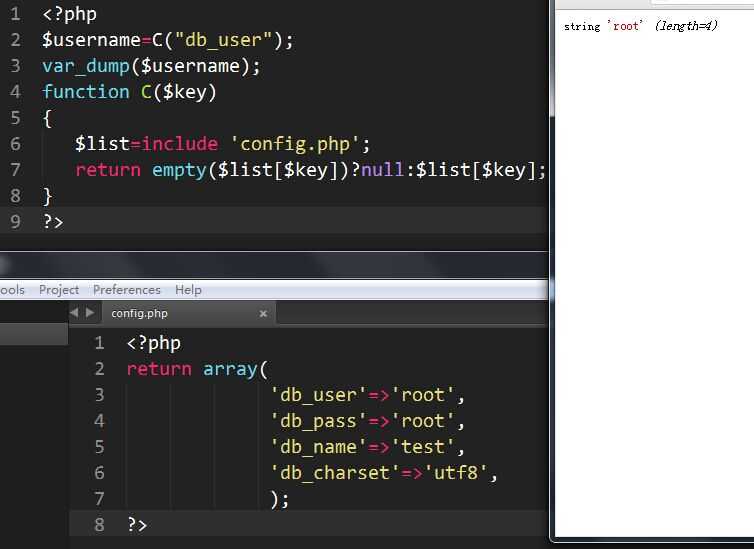Go to previous tab with left arrow
Image resolution: width=754 pixels, height=549 pixels.
pyautogui.click(x=74, y=313)
